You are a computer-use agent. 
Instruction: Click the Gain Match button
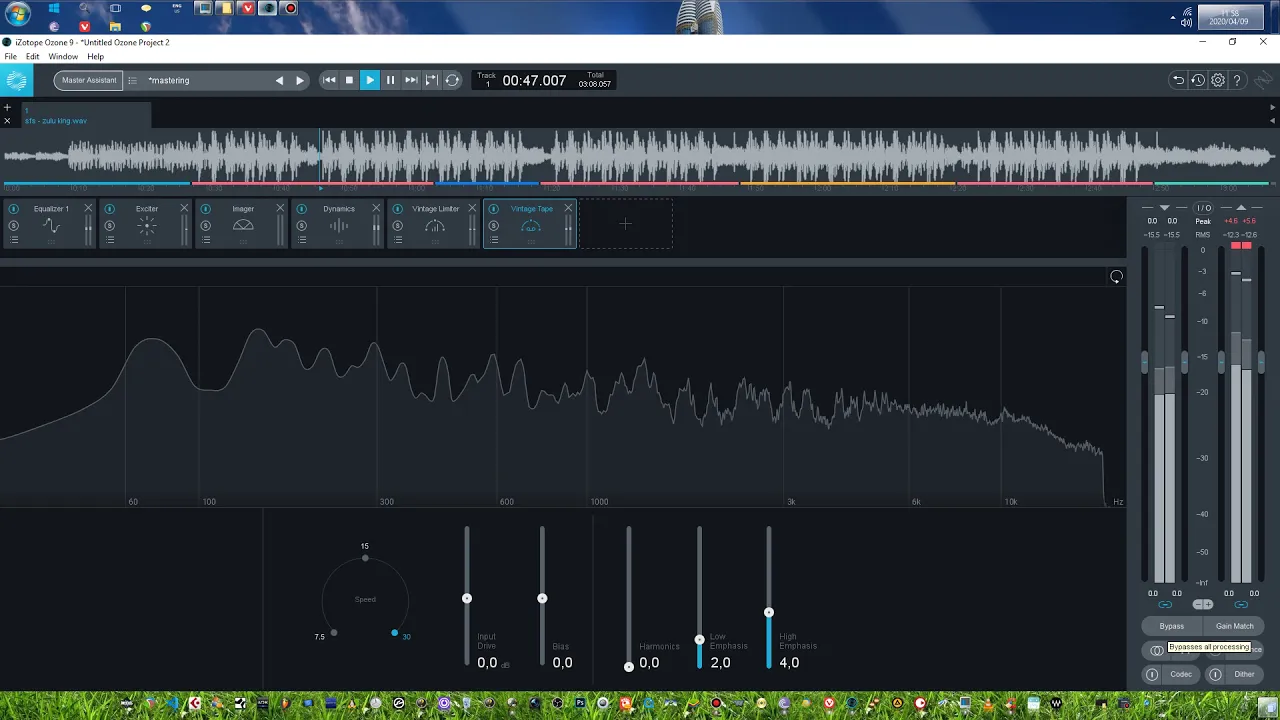click(x=1234, y=626)
